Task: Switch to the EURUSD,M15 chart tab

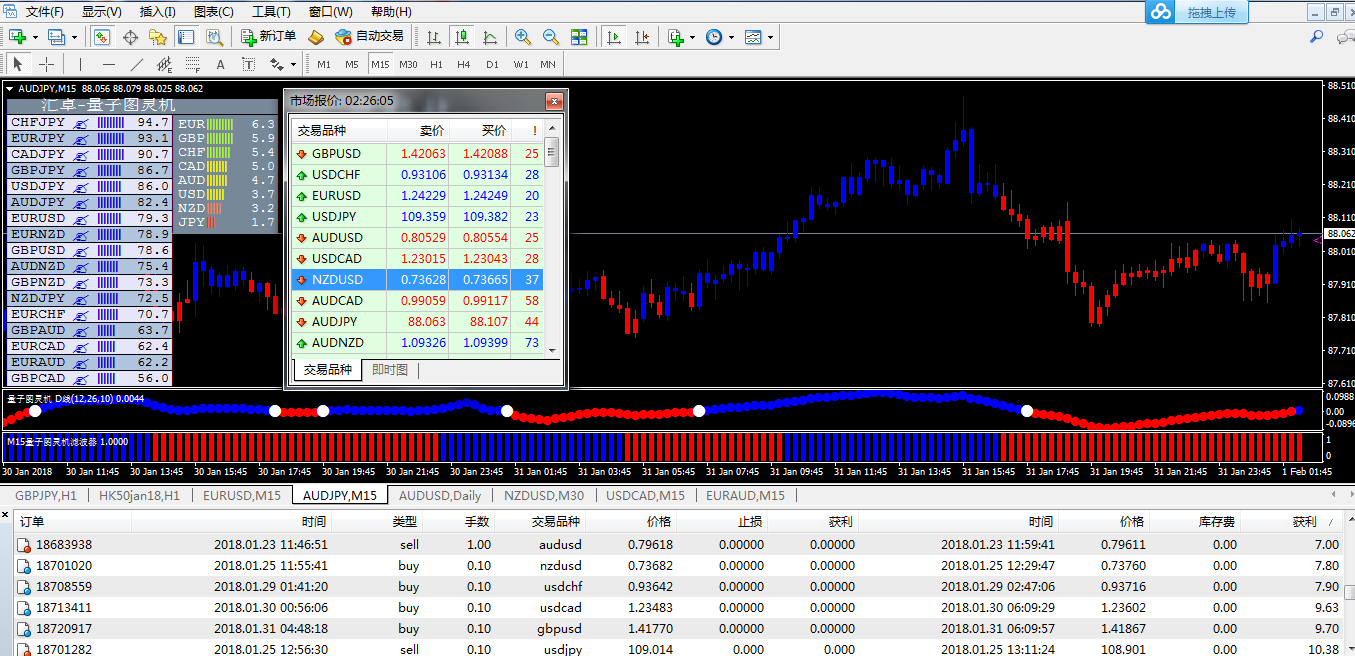Action: (x=241, y=495)
